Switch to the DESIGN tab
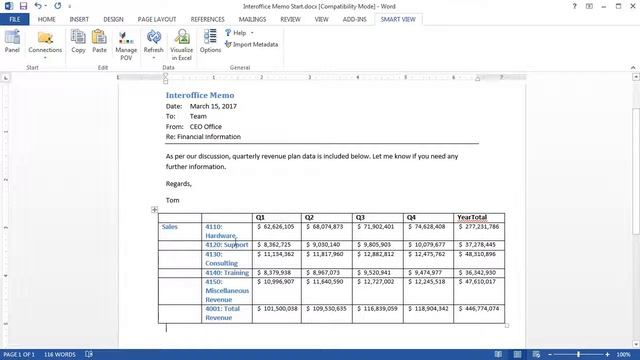This screenshot has width=640, height=360. coord(113,19)
